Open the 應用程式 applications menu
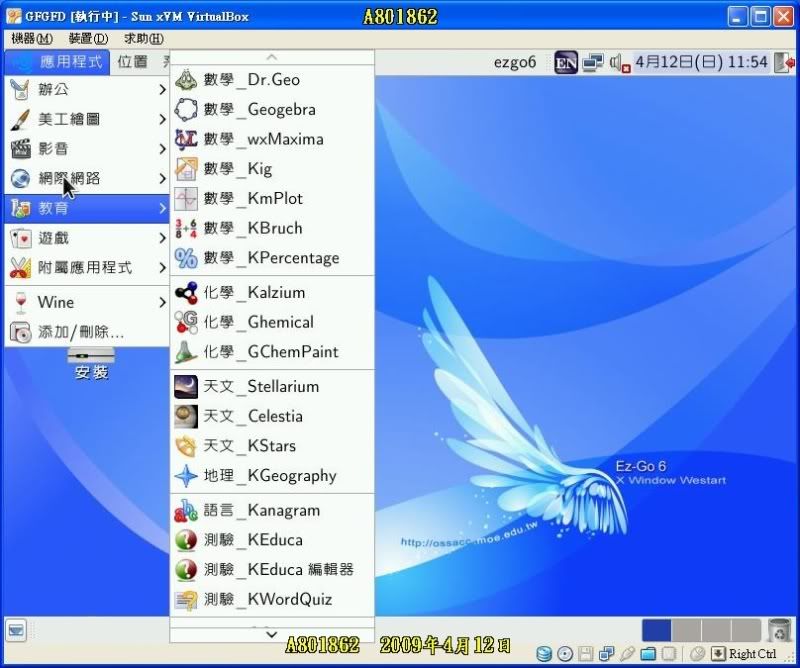The image size is (800, 668). pos(58,62)
